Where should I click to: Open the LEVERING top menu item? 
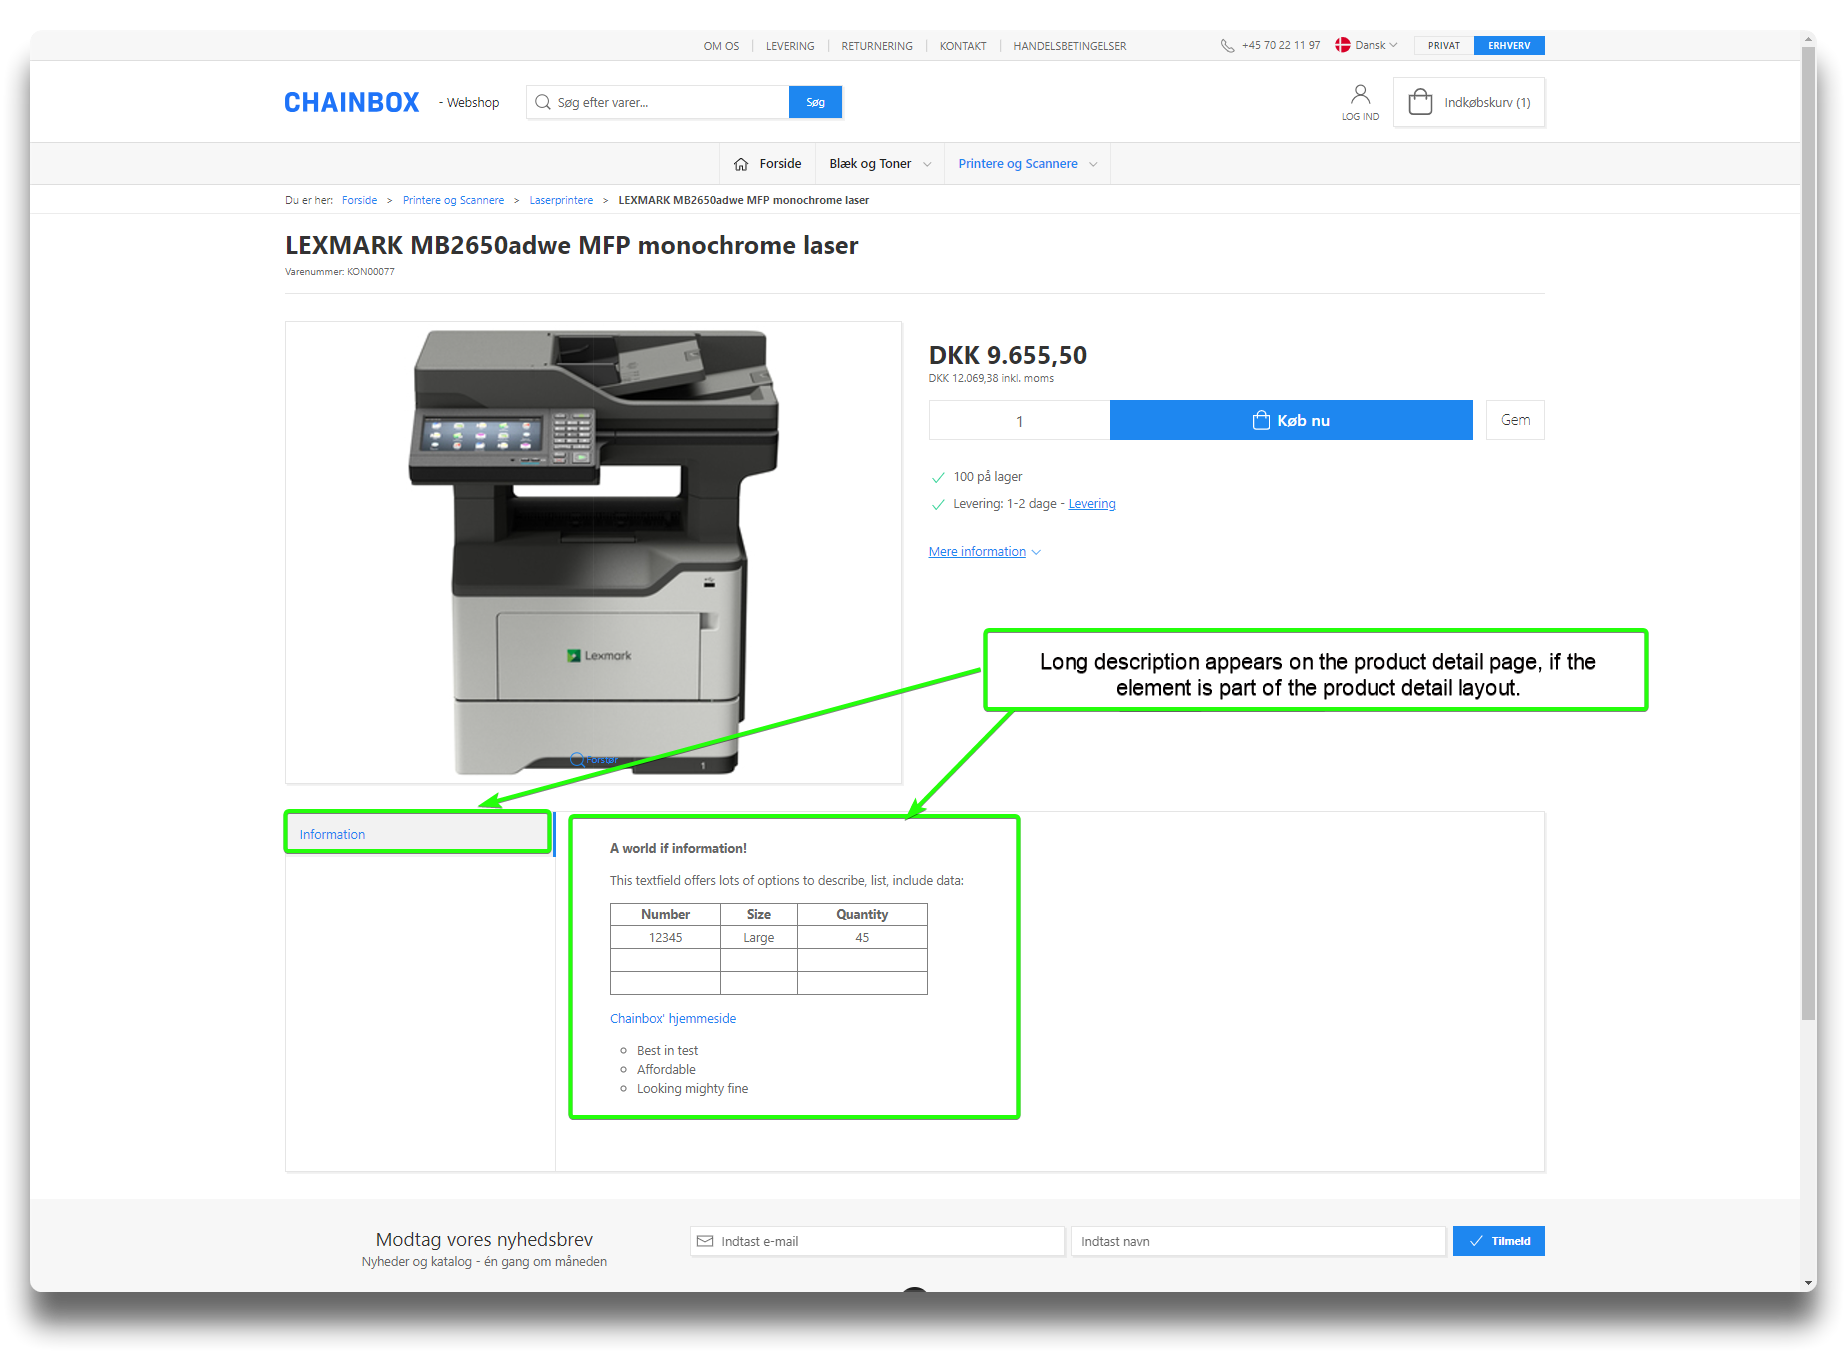(x=790, y=46)
